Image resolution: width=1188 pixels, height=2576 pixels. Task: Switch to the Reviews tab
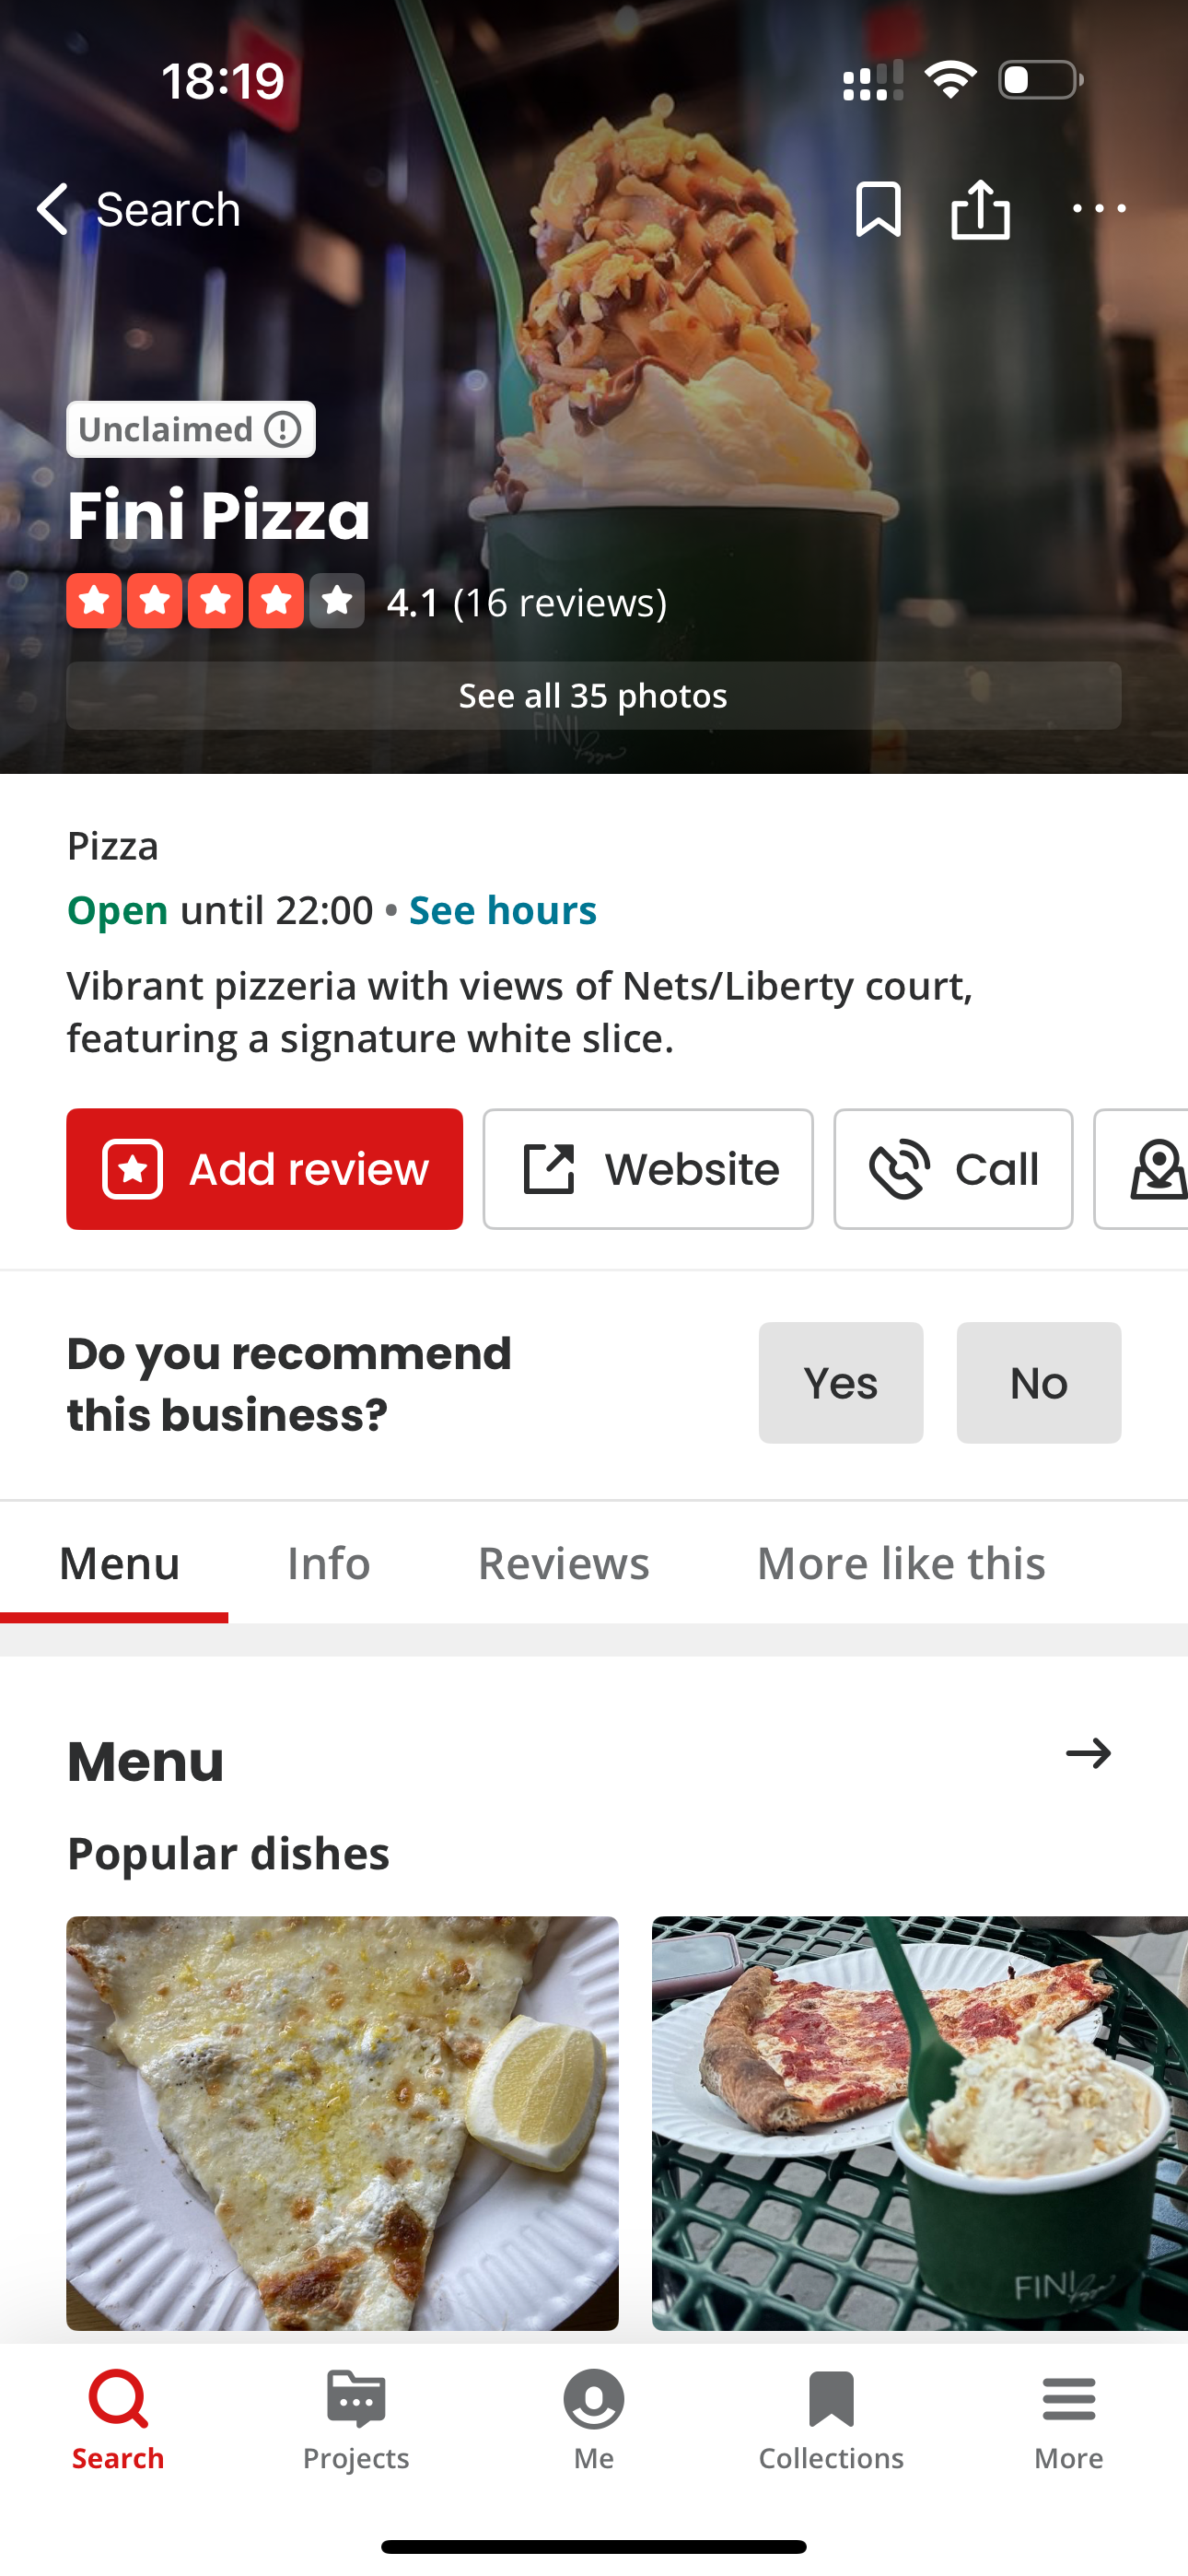(x=563, y=1563)
